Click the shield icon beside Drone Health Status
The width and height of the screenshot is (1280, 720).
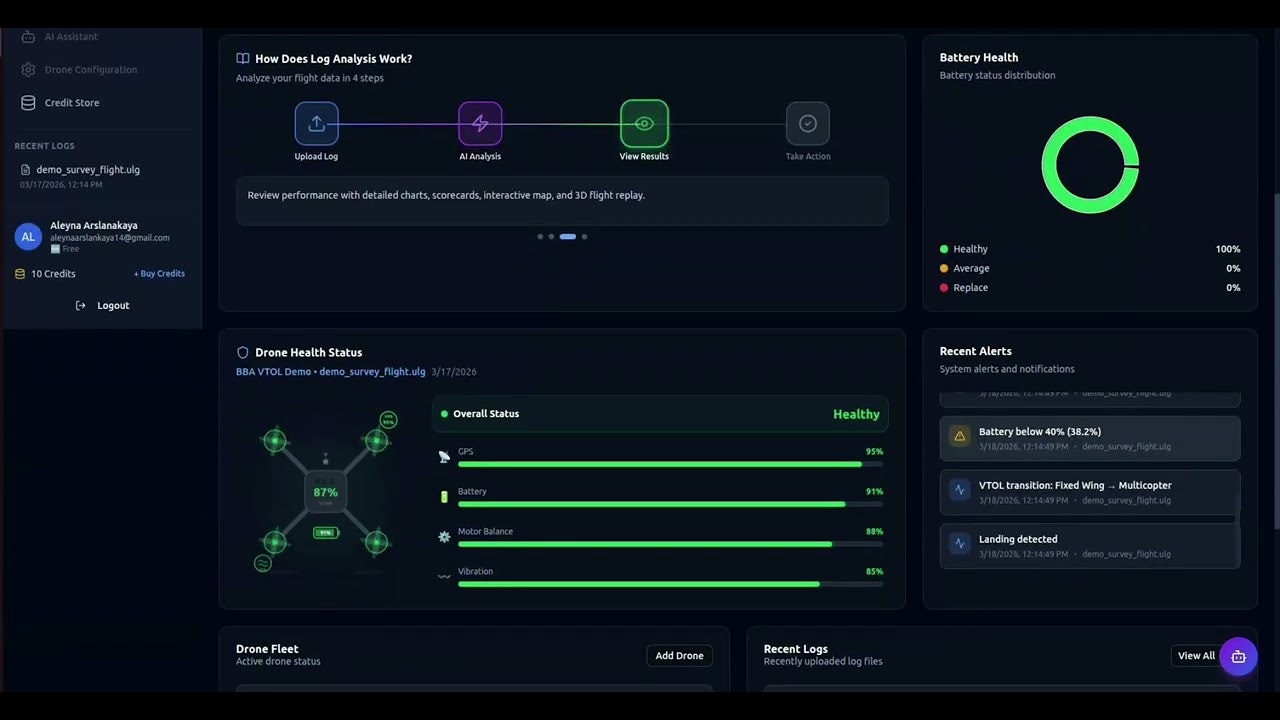(243, 353)
